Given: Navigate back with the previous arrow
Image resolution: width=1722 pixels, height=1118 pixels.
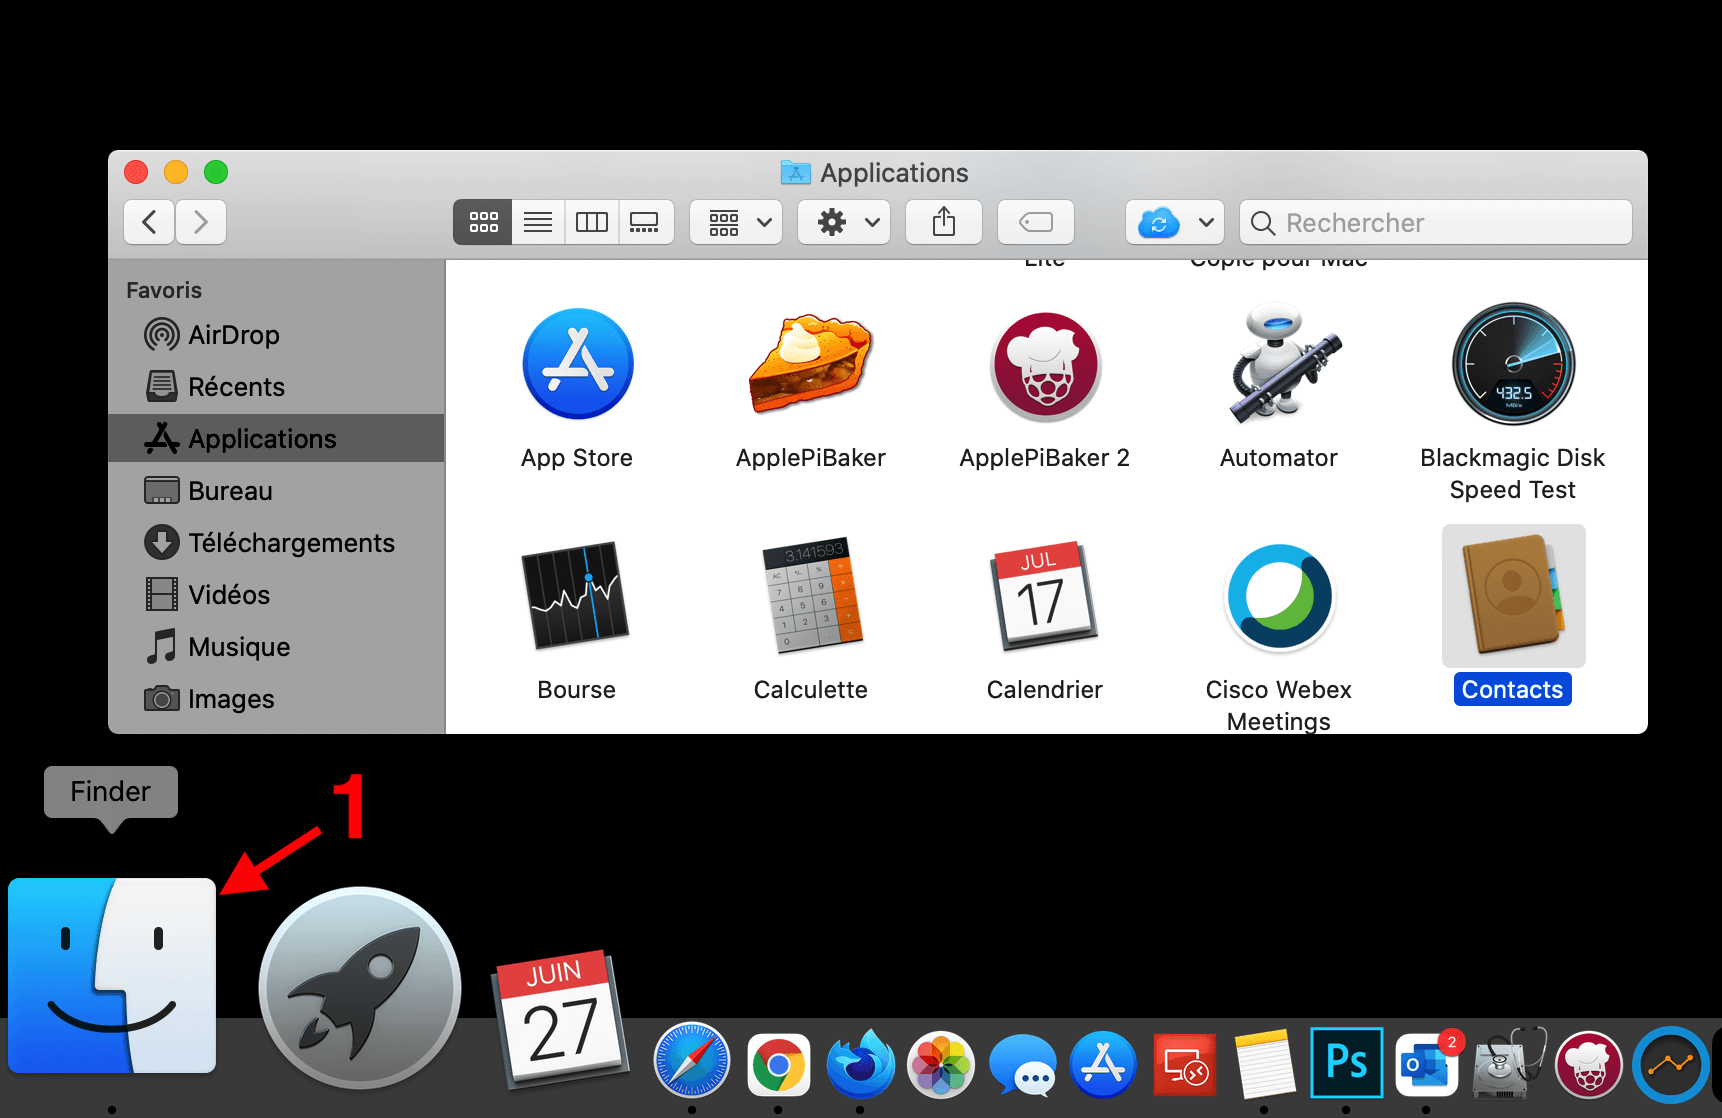Looking at the screenshot, I should [x=148, y=222].
